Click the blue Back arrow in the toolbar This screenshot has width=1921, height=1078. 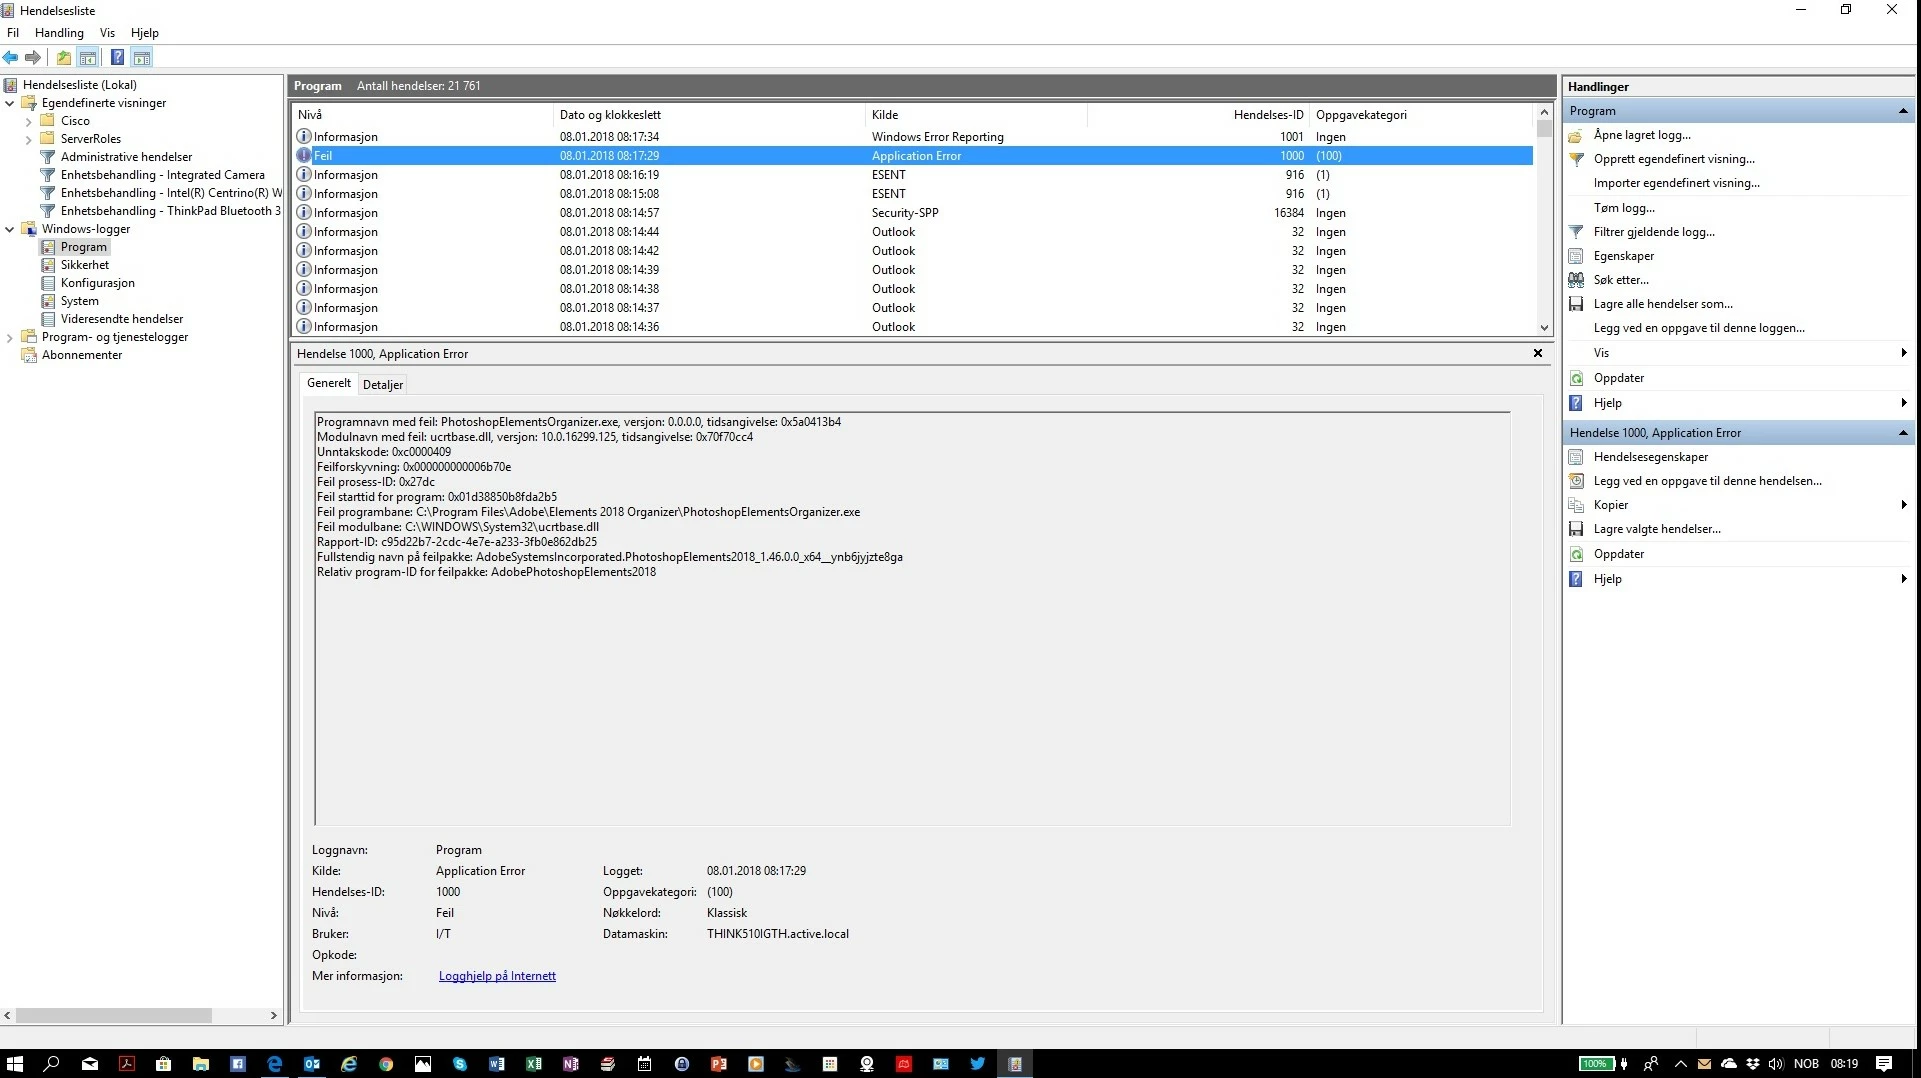click(11, 58)
